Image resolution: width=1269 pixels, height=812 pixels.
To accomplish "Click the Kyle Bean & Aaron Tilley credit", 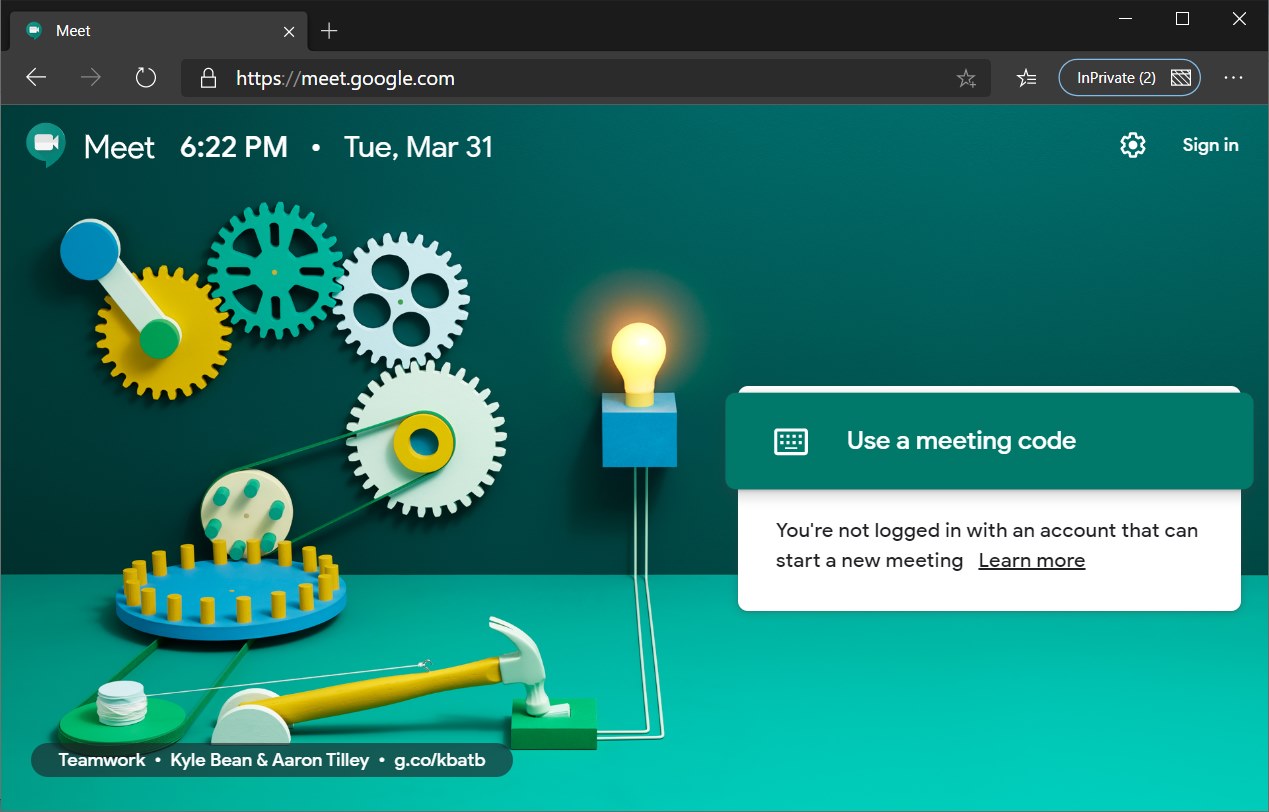I will click(x=270, y=760).
